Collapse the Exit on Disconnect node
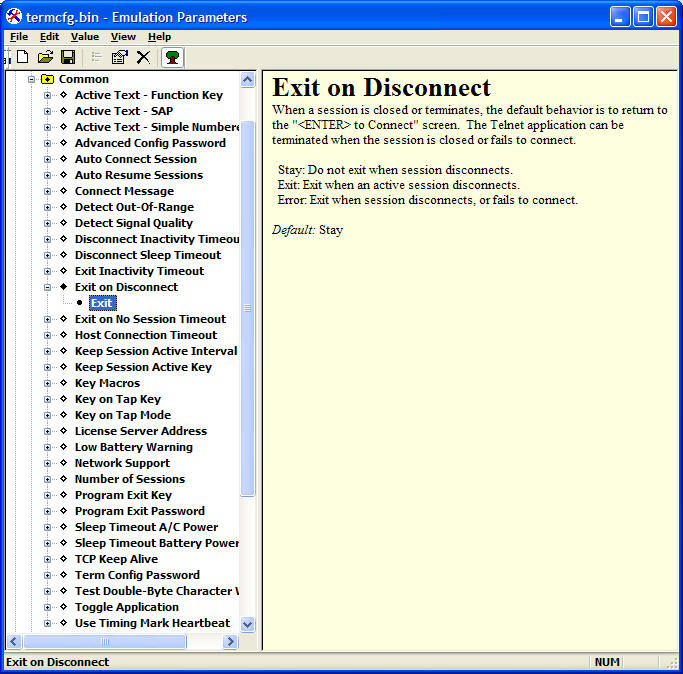683x674 pixels. pyautogui.click(x=47, y=287)
